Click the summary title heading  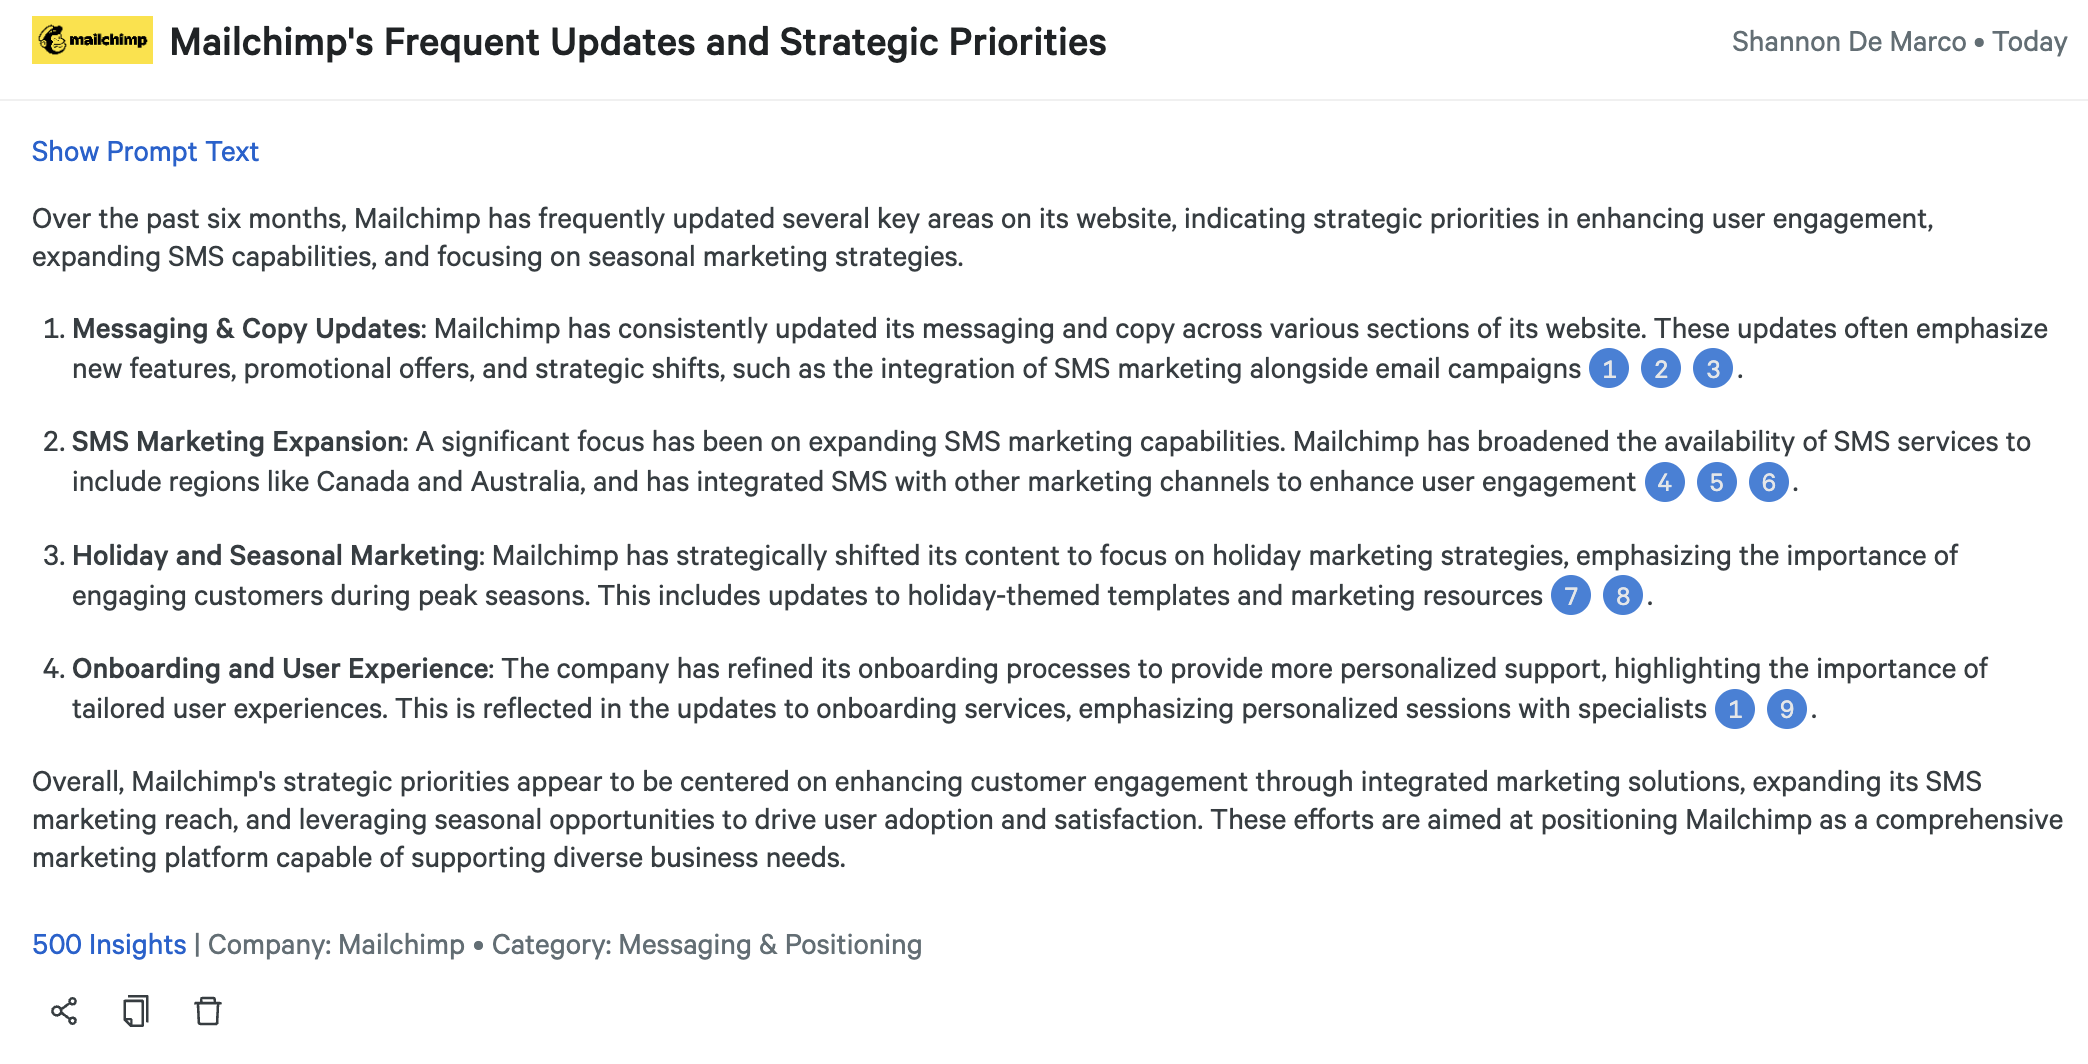click(638, 42)
